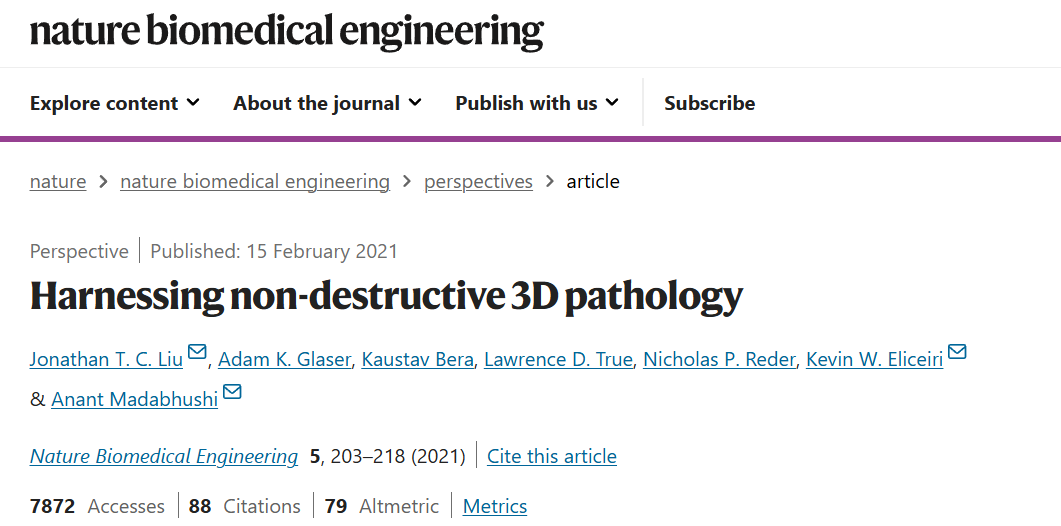Open author Adam K. Glaser's profile
Screen dimensions: 1061x526
click(284, 359)
